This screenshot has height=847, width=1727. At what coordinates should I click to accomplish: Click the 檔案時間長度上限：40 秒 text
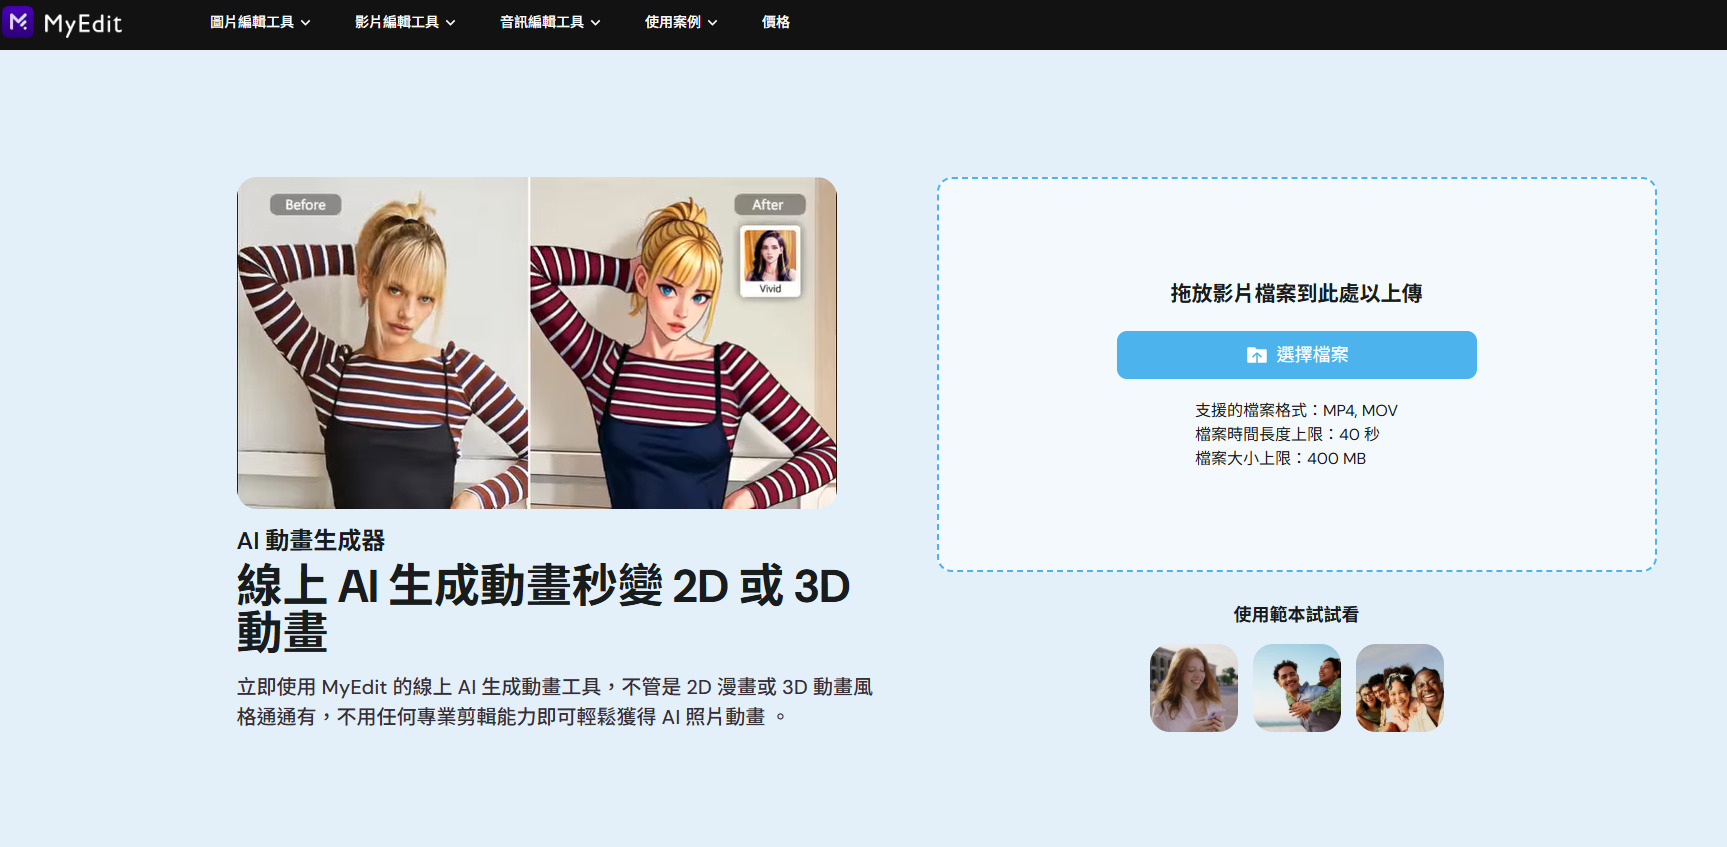coord(1287,434)
